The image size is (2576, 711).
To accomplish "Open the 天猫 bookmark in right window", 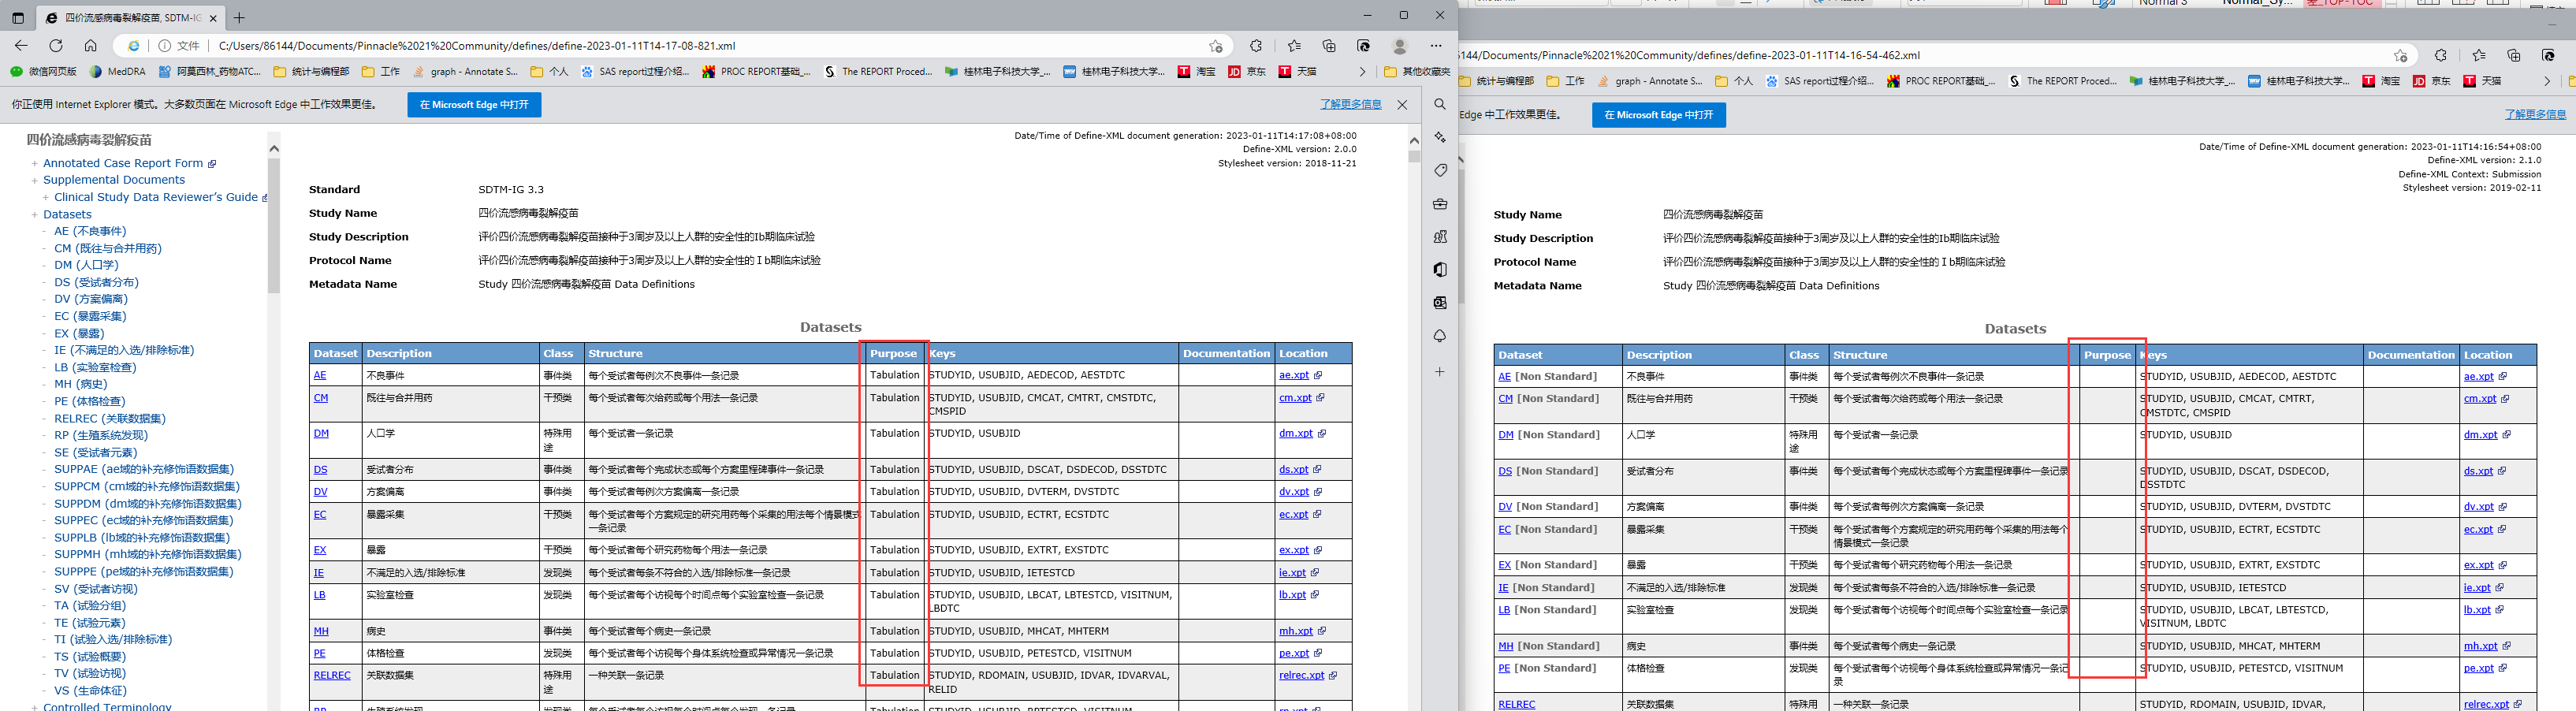I will click(x=2482, y=81).
